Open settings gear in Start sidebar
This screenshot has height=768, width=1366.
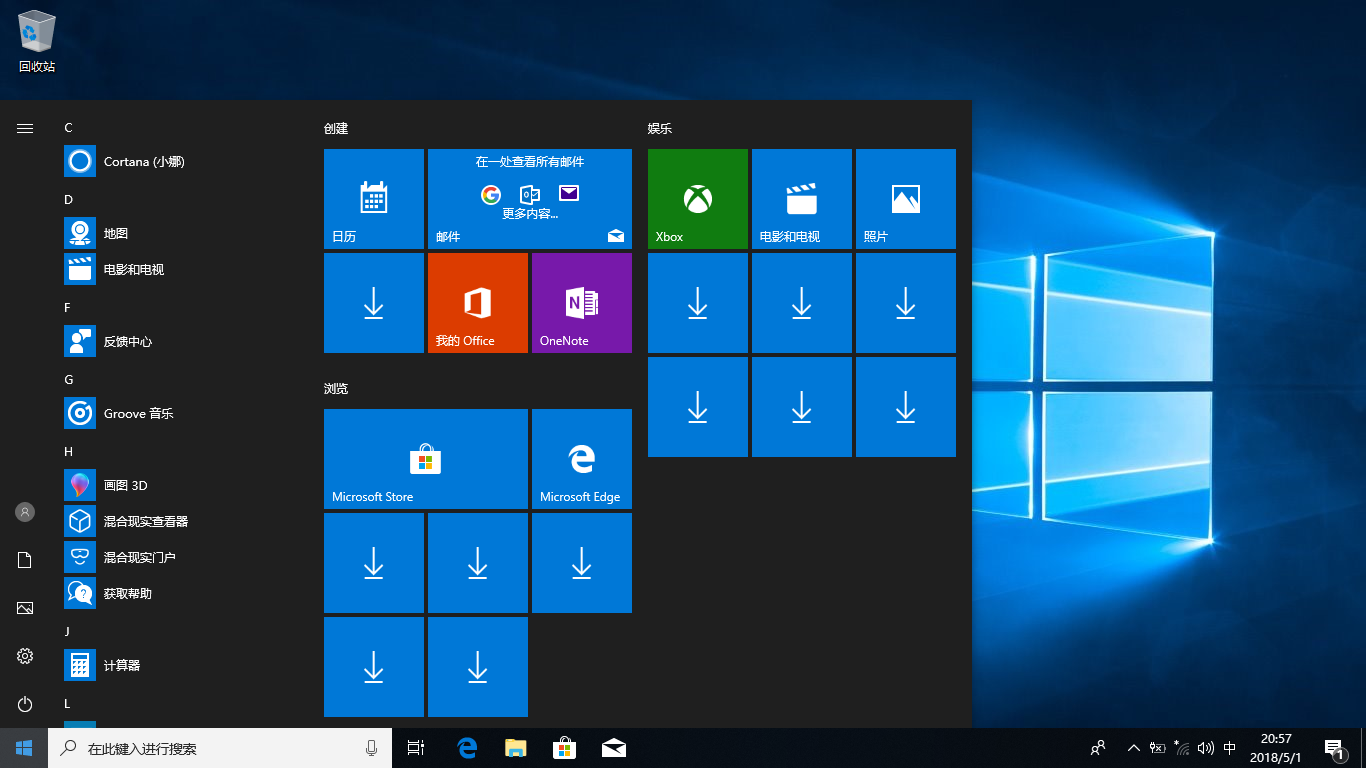pos(25,656)
